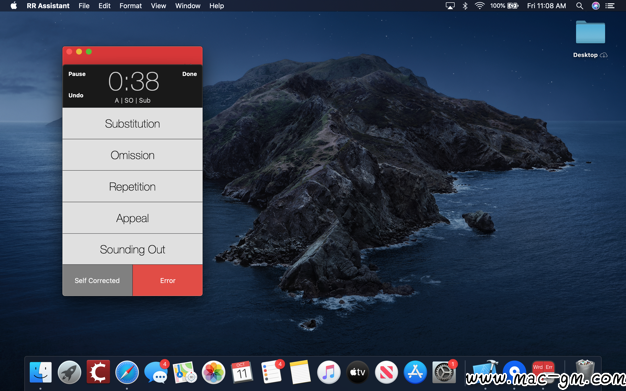Click the 'A | SO | Sub' entry log

click(133, 100)
